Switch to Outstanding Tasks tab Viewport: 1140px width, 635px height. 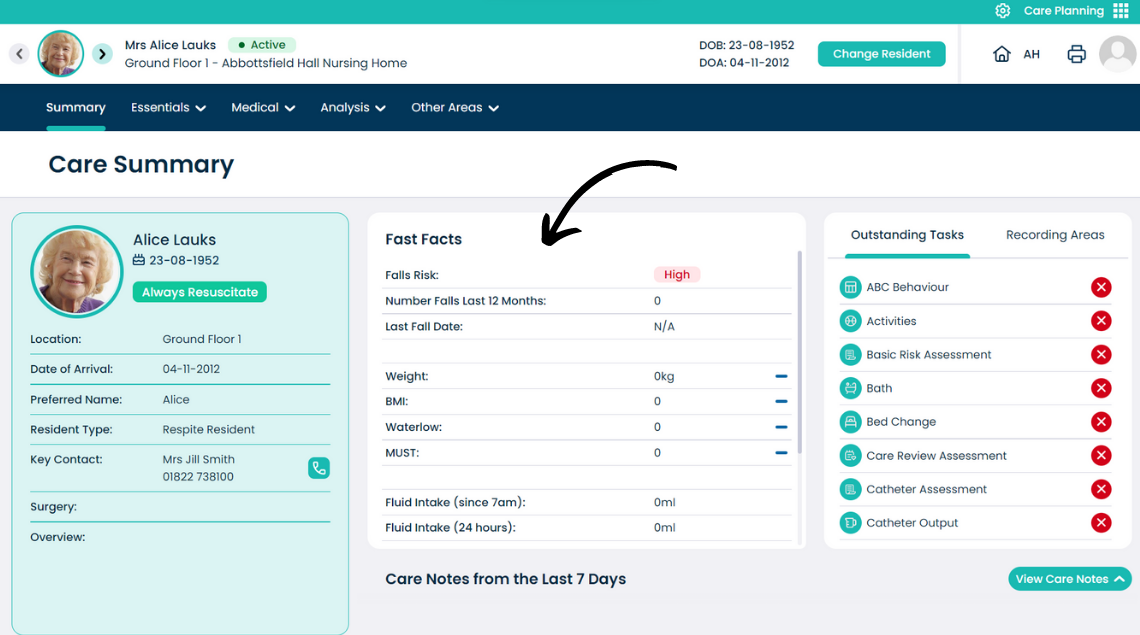coord(907,235)
